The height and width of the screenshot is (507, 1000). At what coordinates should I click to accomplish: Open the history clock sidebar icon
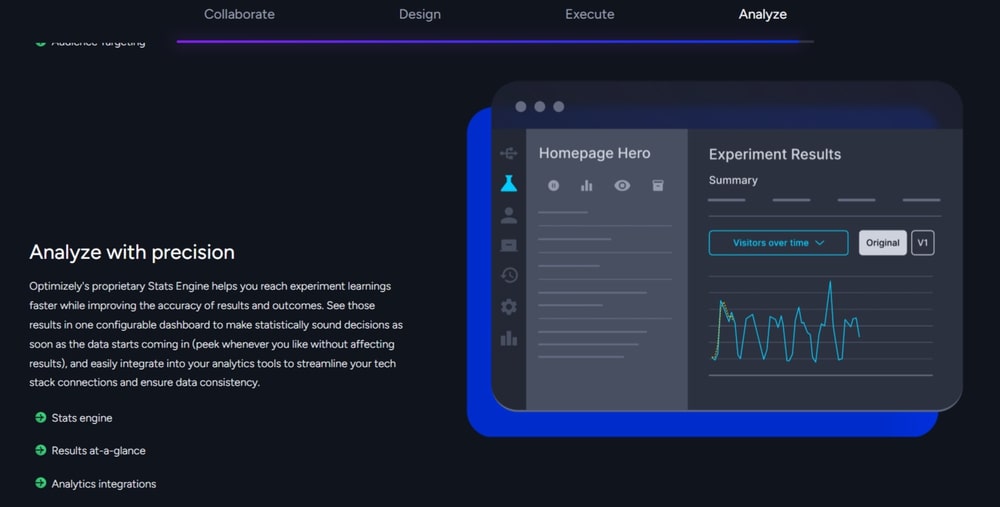pyautogui.click(x=508, y=276)
